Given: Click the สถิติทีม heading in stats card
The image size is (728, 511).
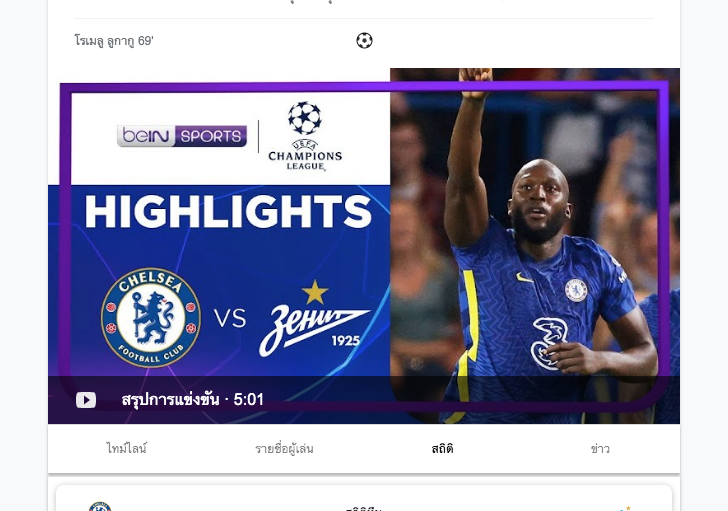Looking at the screenshot, I should (364, 509).
